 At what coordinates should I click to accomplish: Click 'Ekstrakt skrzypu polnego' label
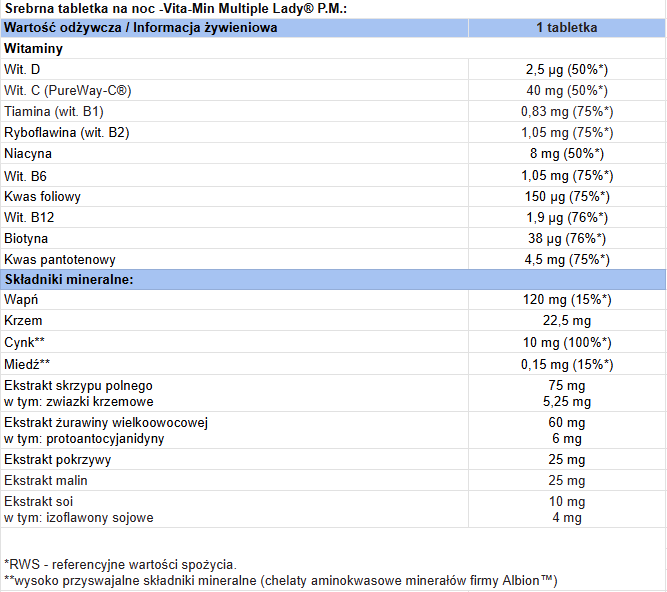pos(78,385)
